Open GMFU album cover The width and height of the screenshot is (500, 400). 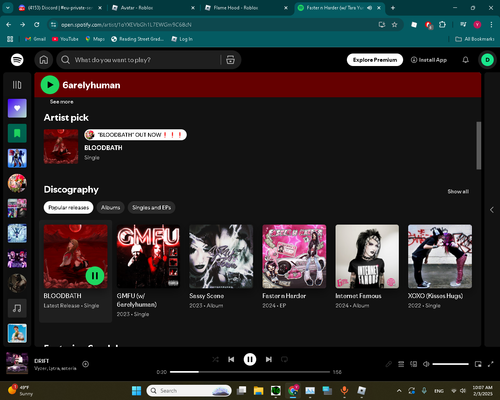148,256
